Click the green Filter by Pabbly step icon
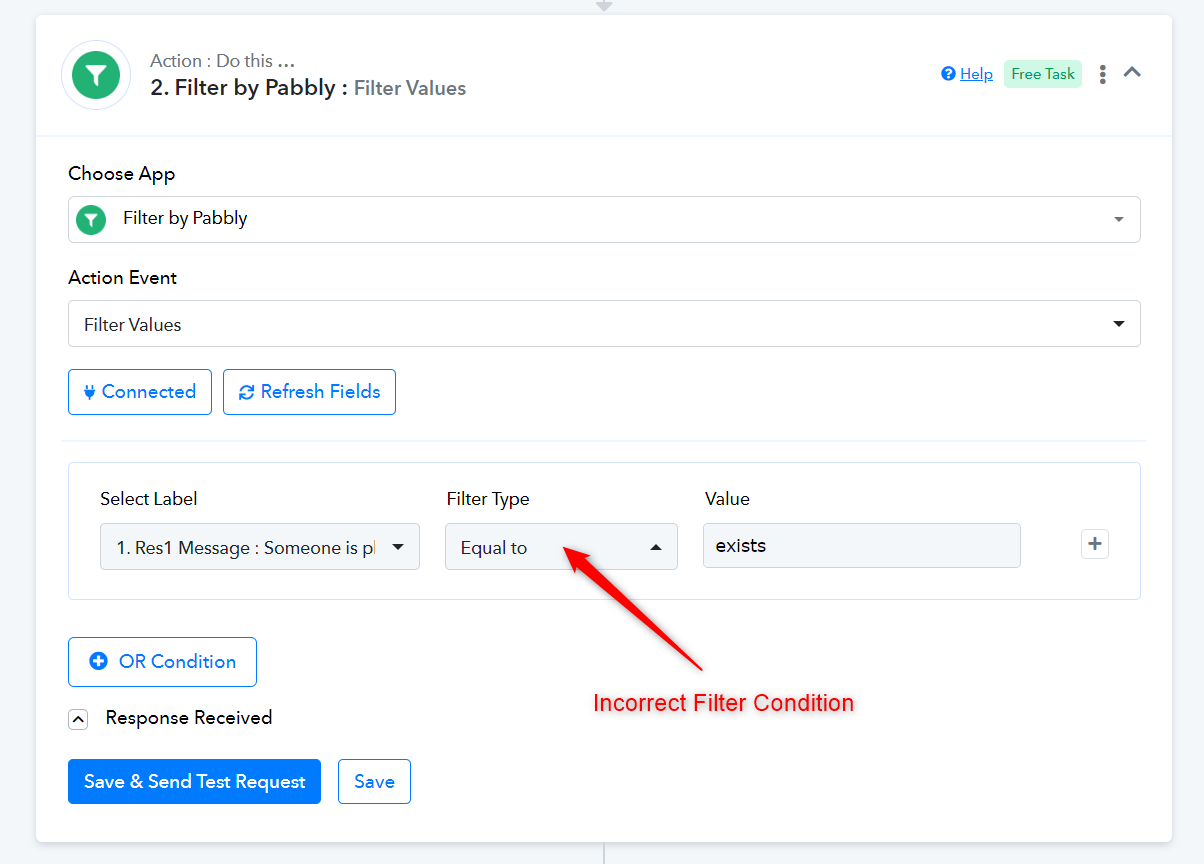This screenshot has width=1204, height=864. click(x=96, y=75)
